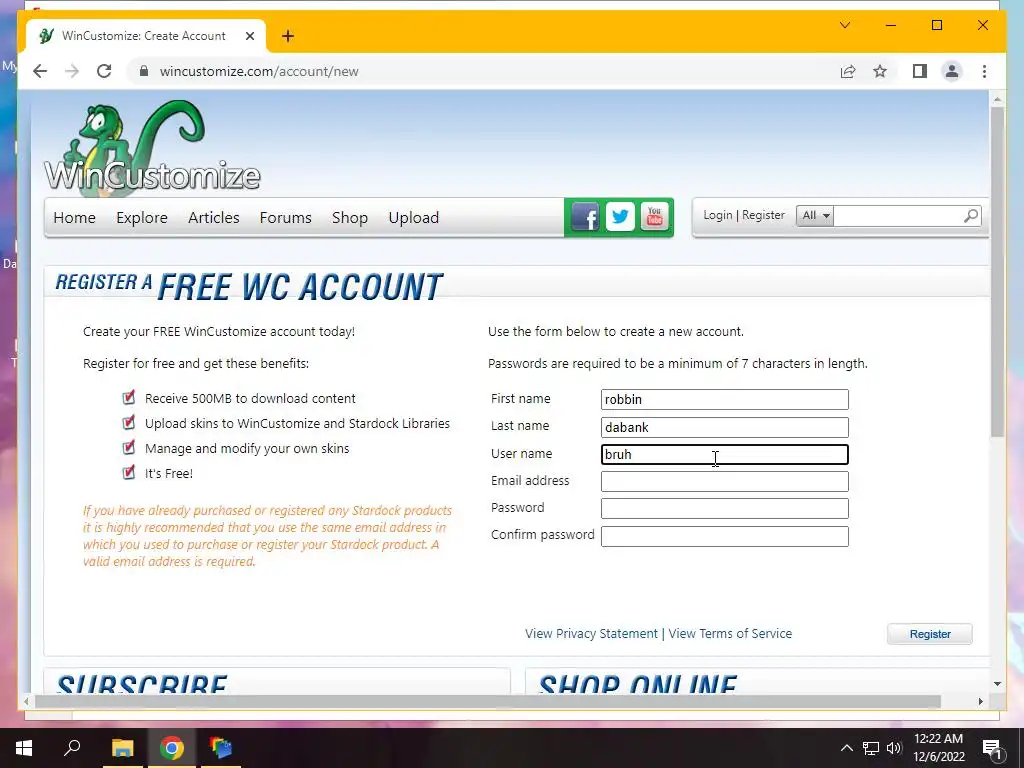The width and height of the screenshot is (1024, 768).
Task: Click the taskbar clock showing 12:22 AM
Action: pyautogui.click(x=938, y=748)
